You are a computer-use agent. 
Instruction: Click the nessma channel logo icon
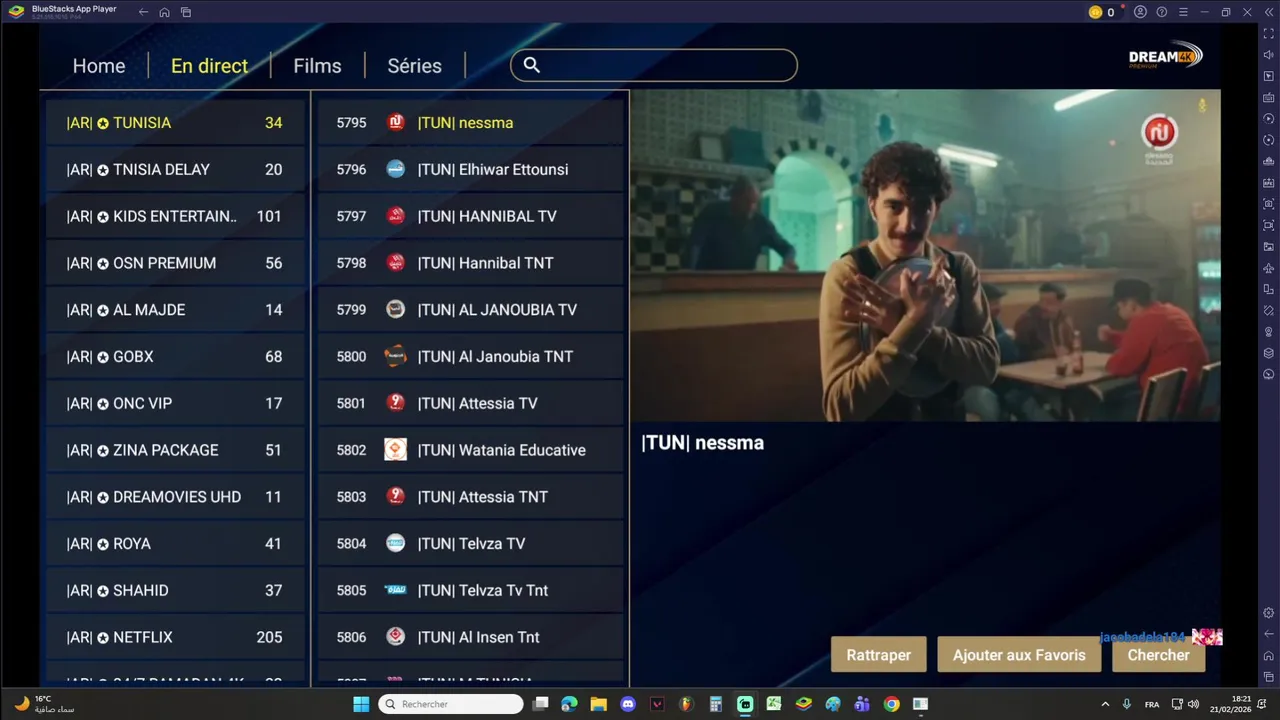(x=396, y=122)
